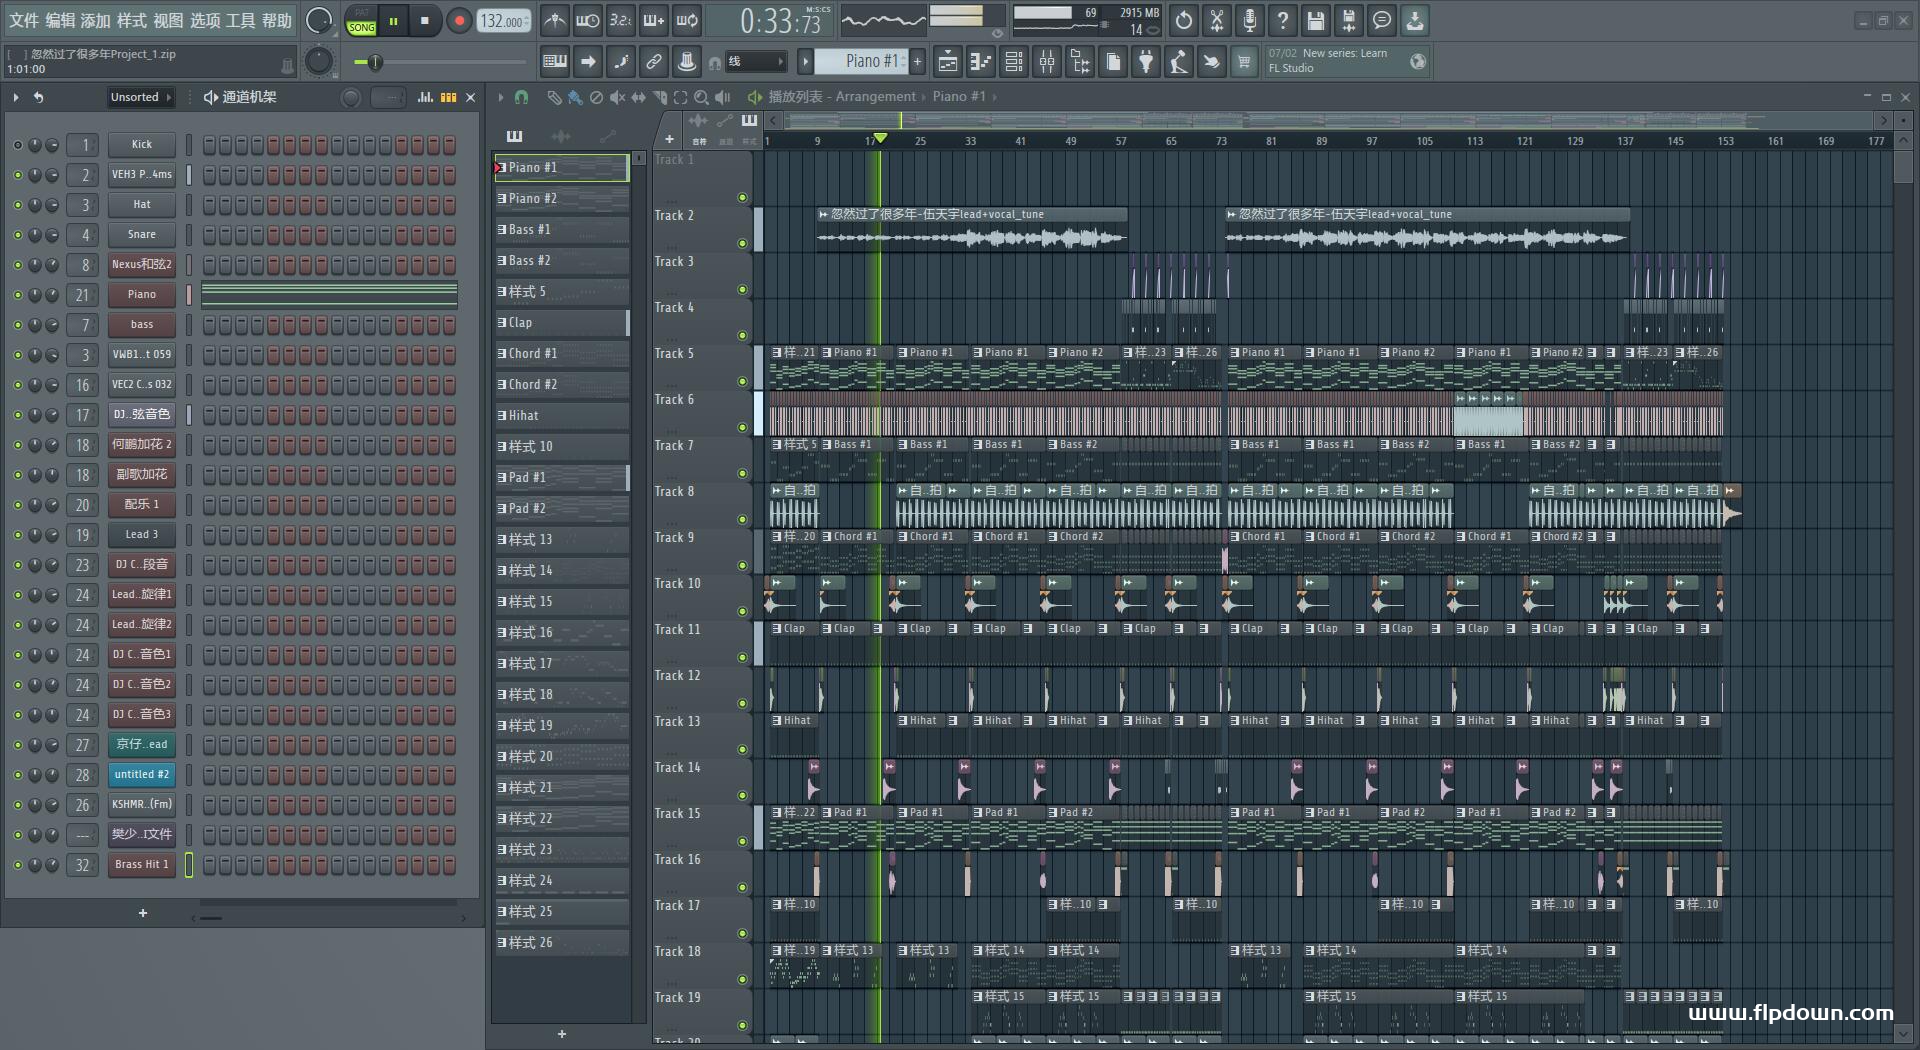Toggle mute dot for playlist Track 2
Screen dimensions: 1920x1050
tap(742, 243)
